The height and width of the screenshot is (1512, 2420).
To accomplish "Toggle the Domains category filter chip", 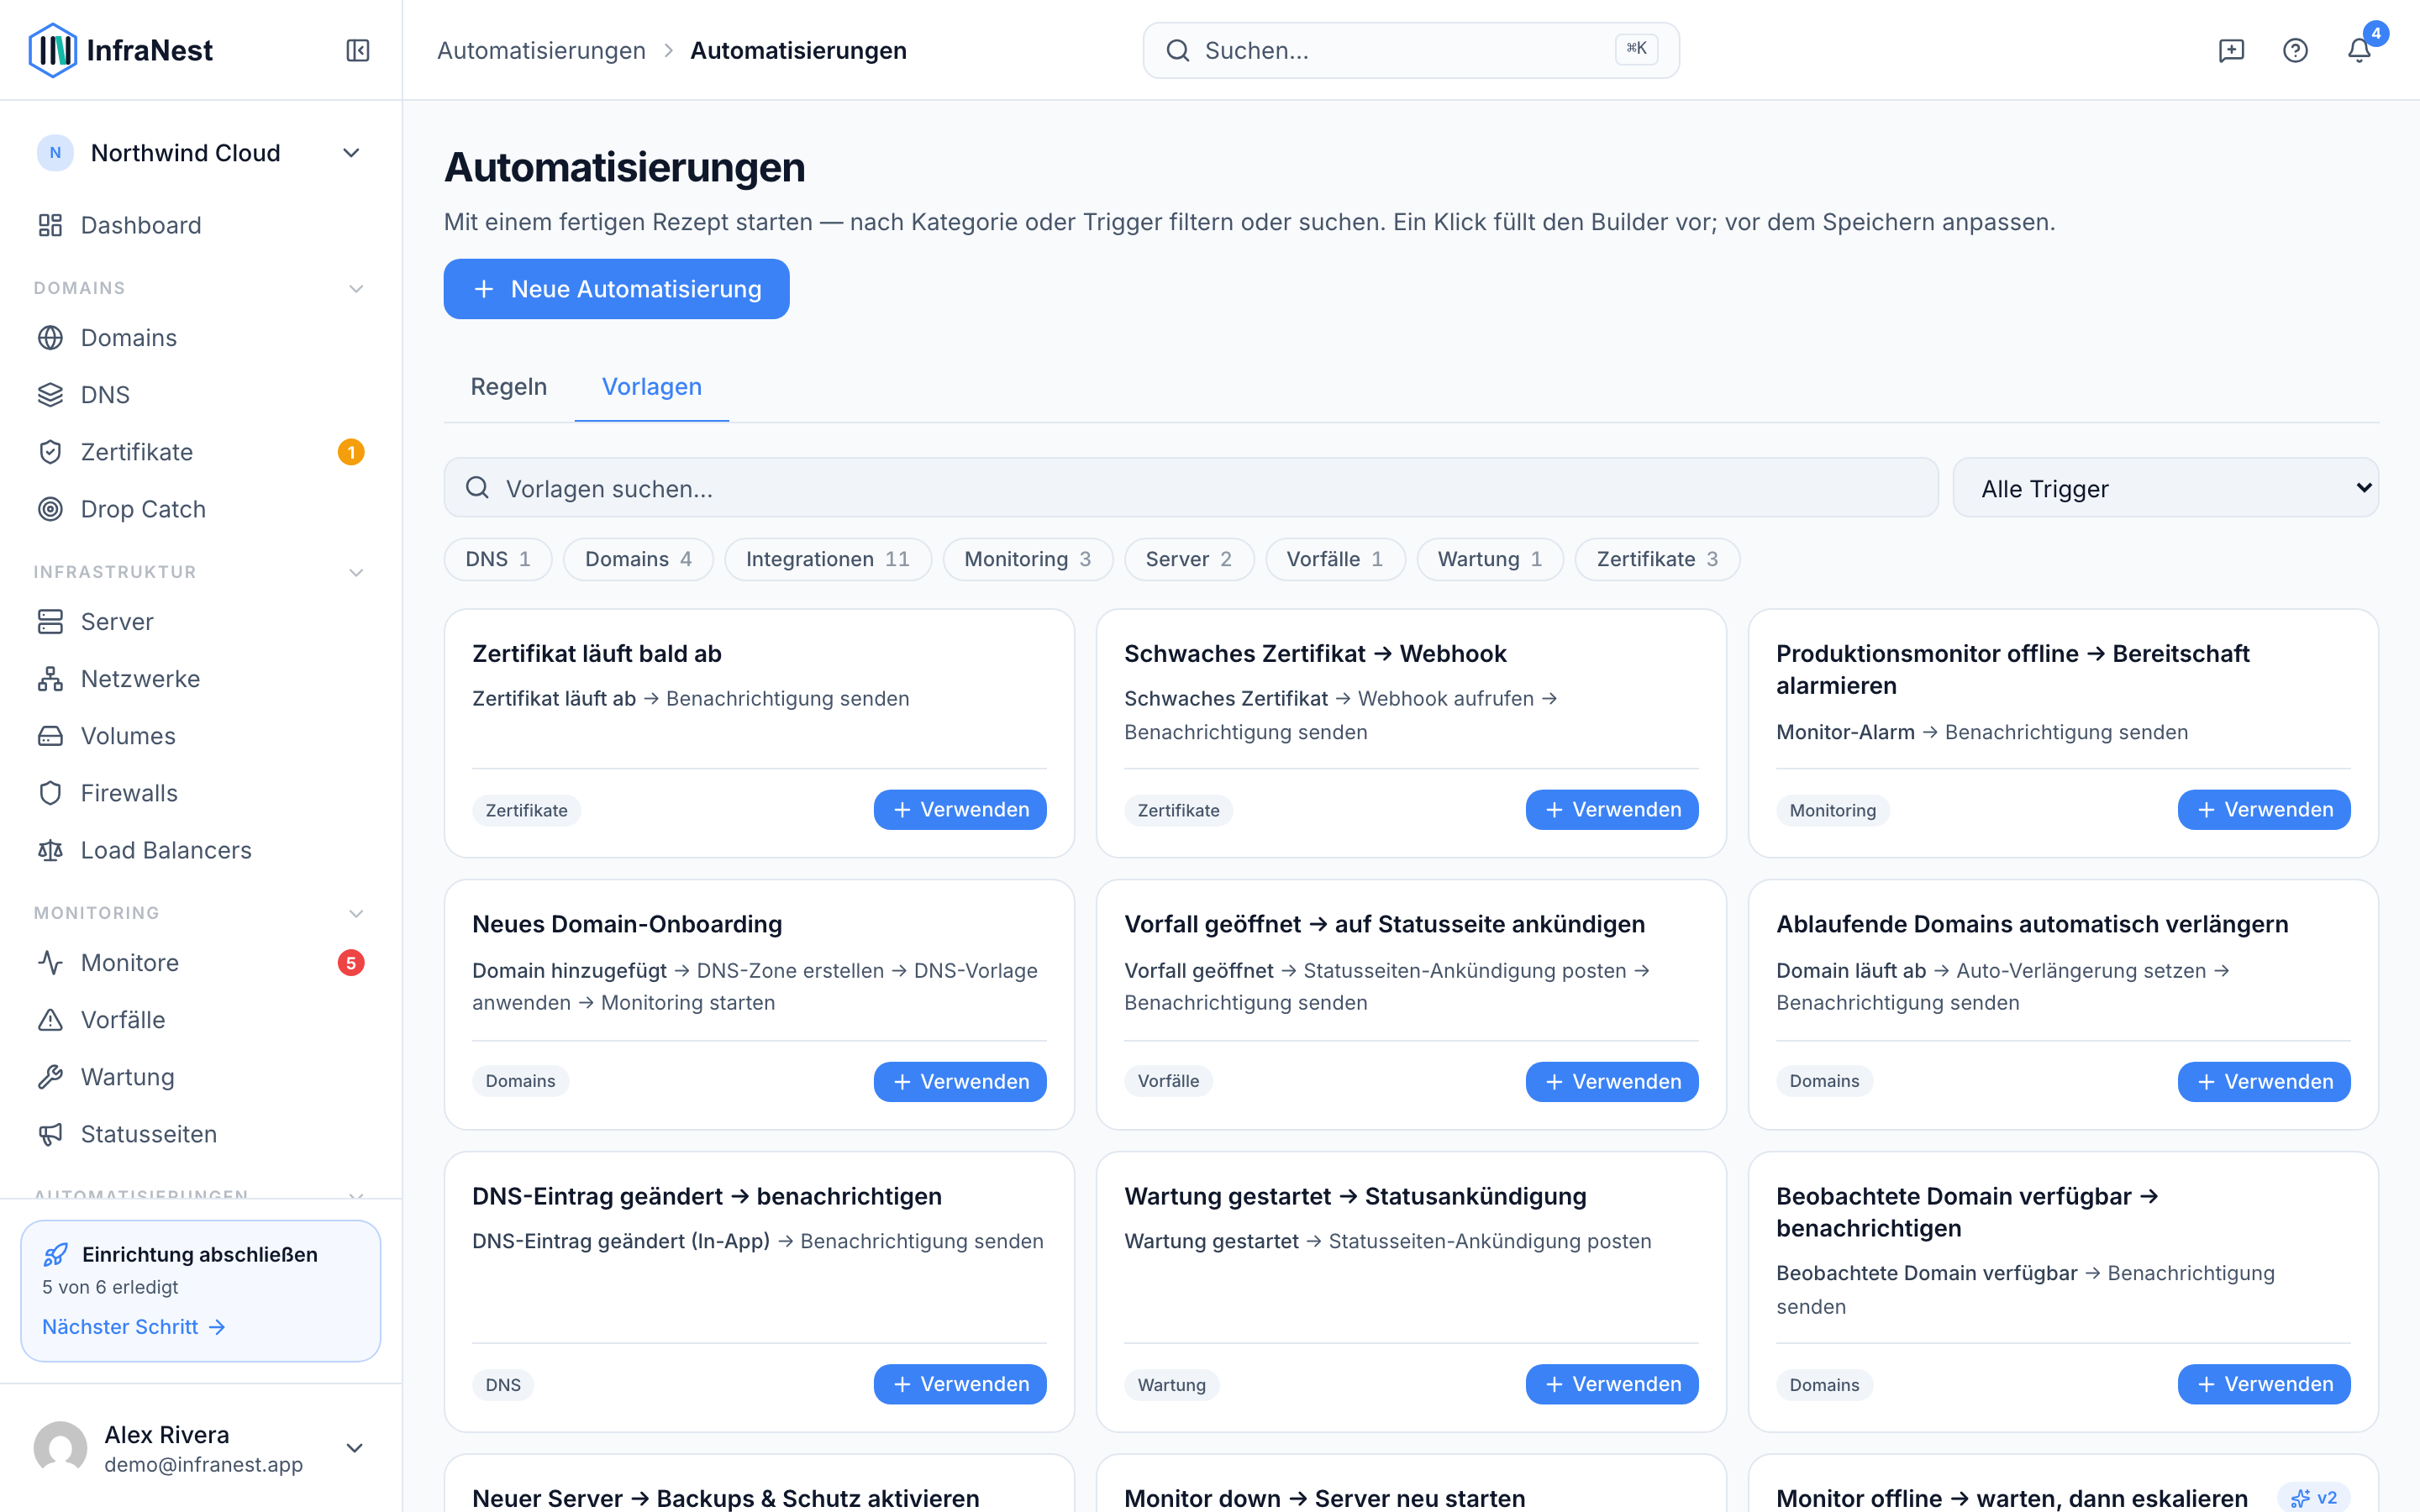I will (638, 559).
